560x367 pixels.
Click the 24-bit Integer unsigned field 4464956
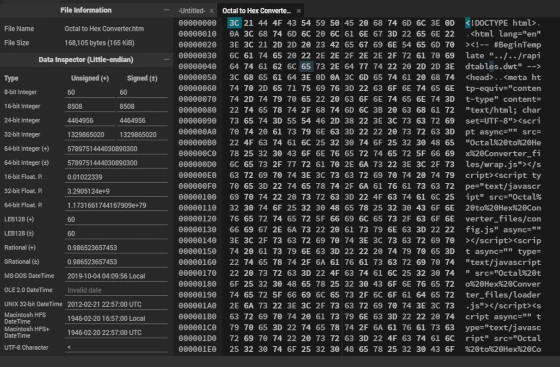coord(90,121)
